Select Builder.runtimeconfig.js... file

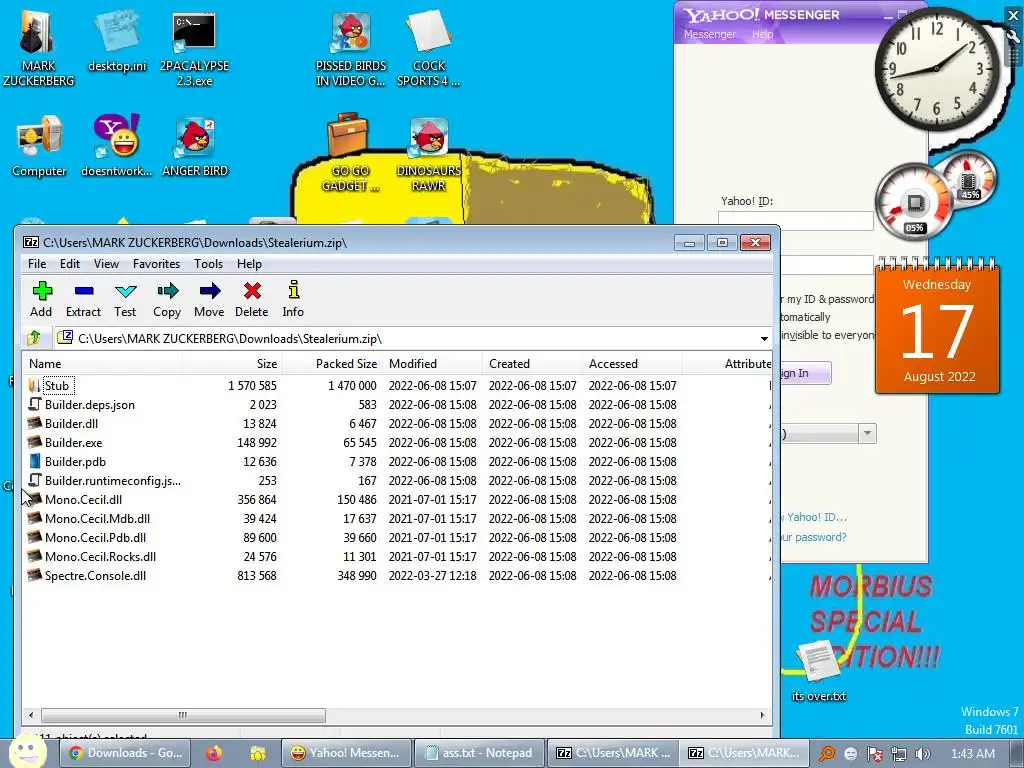click(x=397, y=481)
